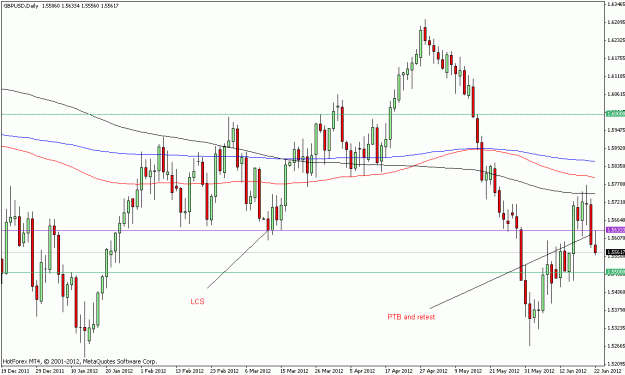Screen dimensions: 625x375
Task: Click the HotForex MT4 copyright line
Action: 80,361
